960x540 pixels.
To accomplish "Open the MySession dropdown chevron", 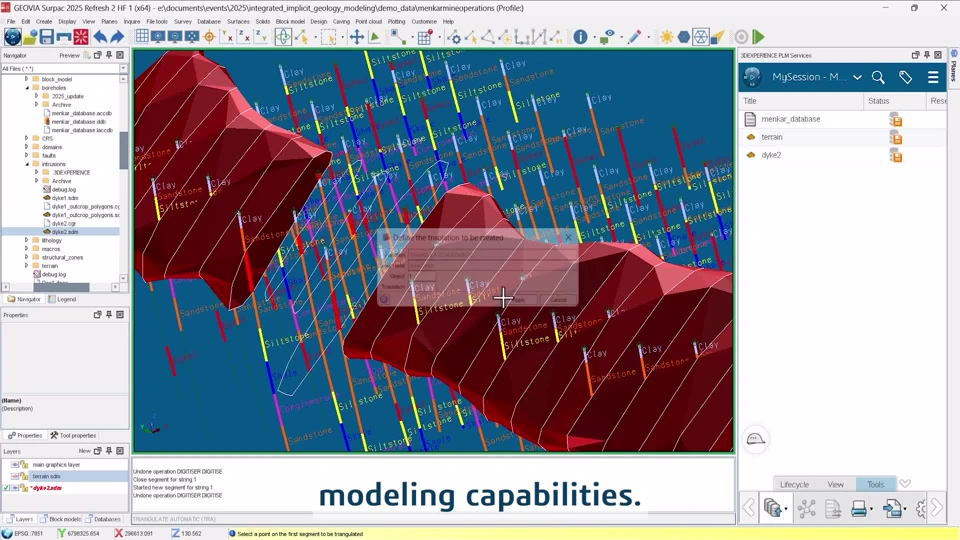I will click(857, 77).
